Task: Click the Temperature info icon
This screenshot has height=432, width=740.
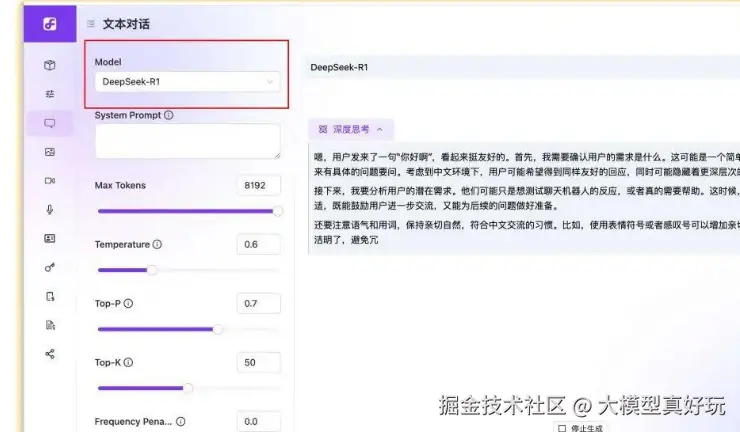Action: click(157, 244)
